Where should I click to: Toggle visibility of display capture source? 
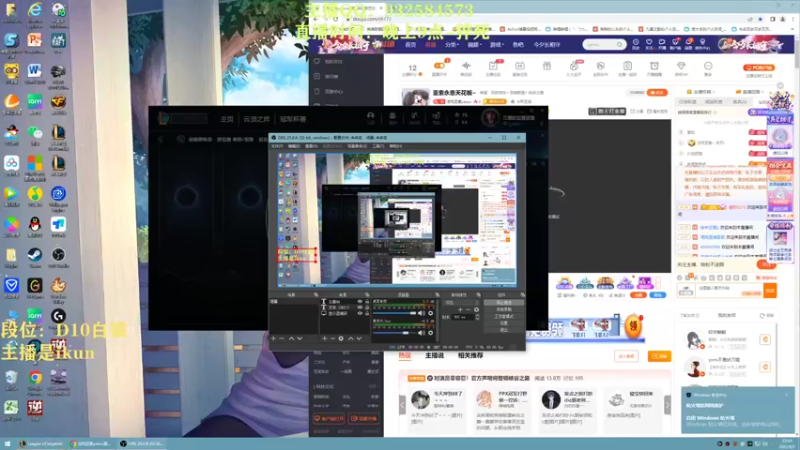click(x=360, y=313)
